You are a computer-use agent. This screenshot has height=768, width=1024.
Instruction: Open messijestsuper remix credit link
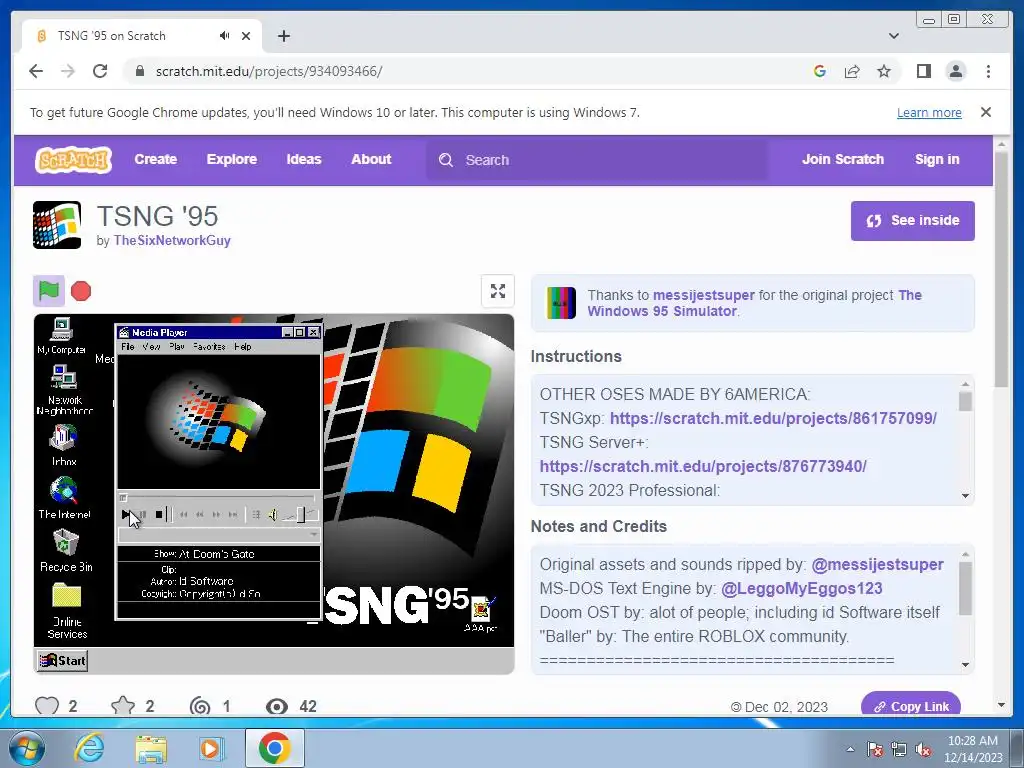coord(703,295)
